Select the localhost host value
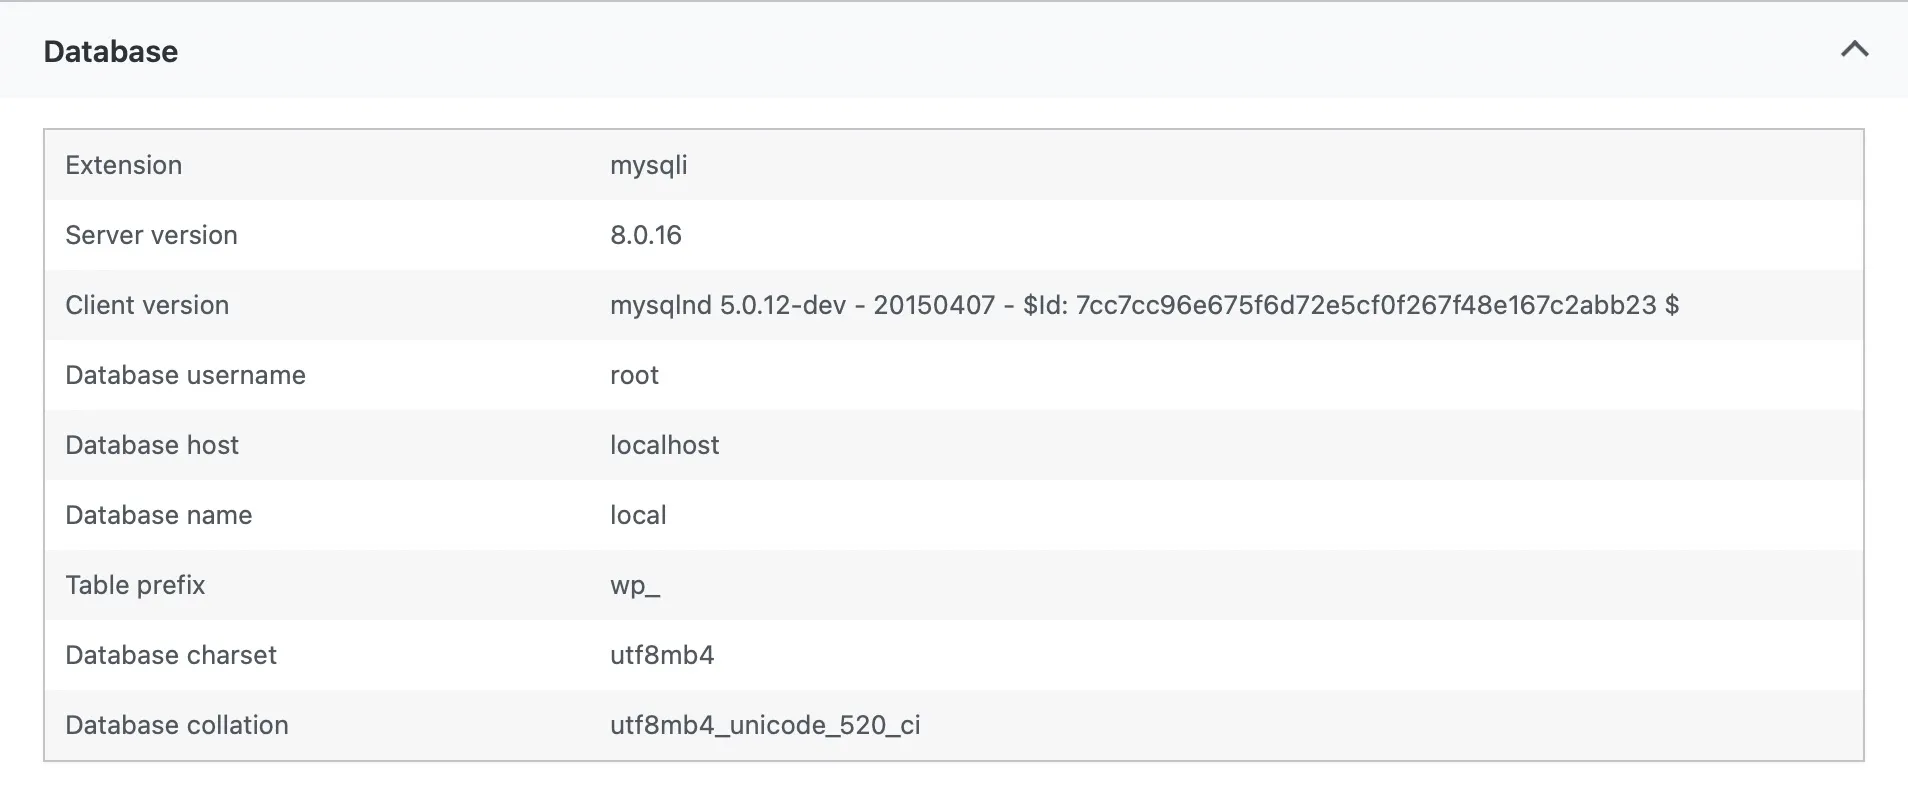Screen dimensions: 1908x790 [665, 445]
